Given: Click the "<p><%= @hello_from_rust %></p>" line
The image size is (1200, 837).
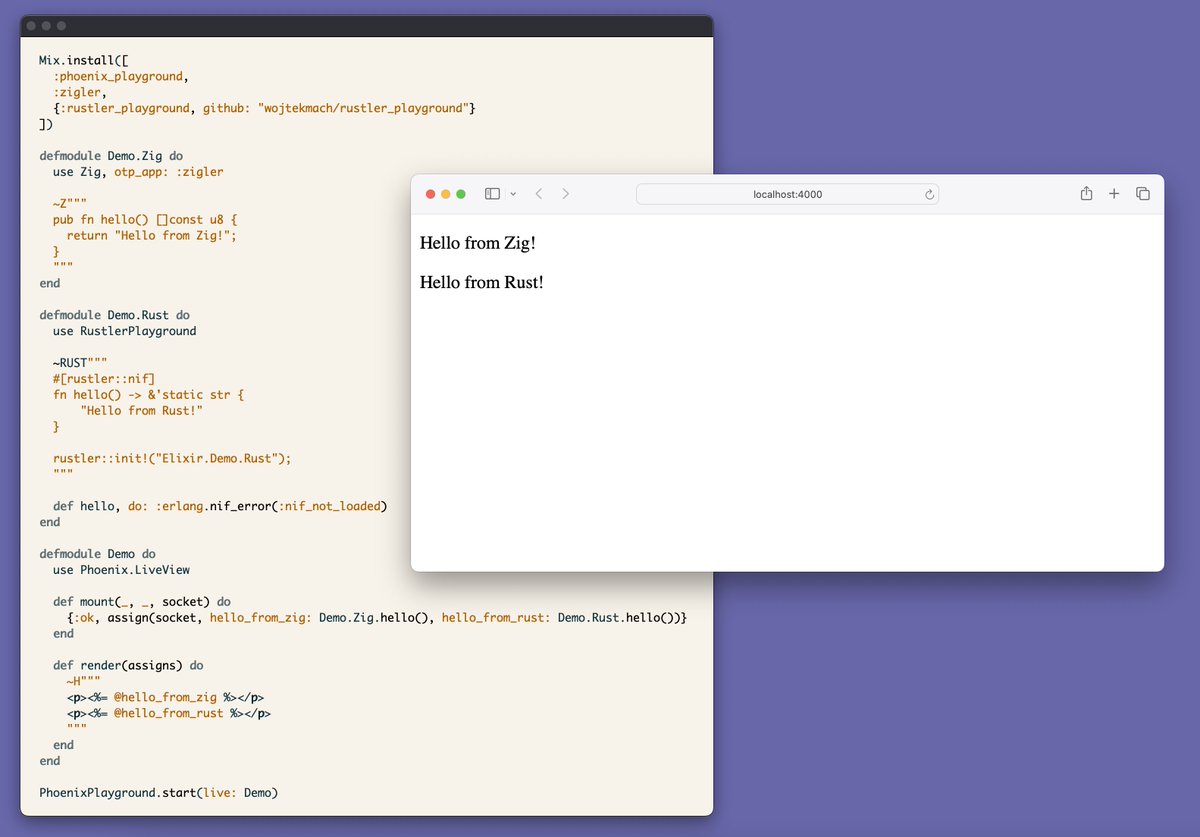Looking at the screenshot, I should [169, 714].
